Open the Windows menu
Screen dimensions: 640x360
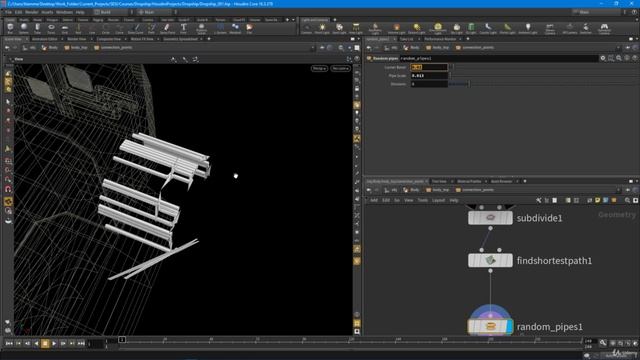(64, 12)
